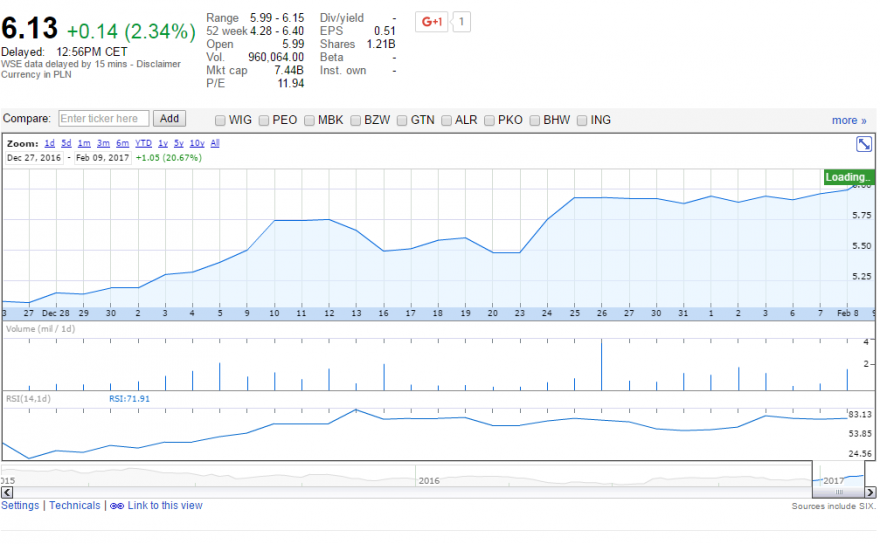Click the Shares value 1.21B
This screenshot has height=544, width=880.
pos(381,44)
